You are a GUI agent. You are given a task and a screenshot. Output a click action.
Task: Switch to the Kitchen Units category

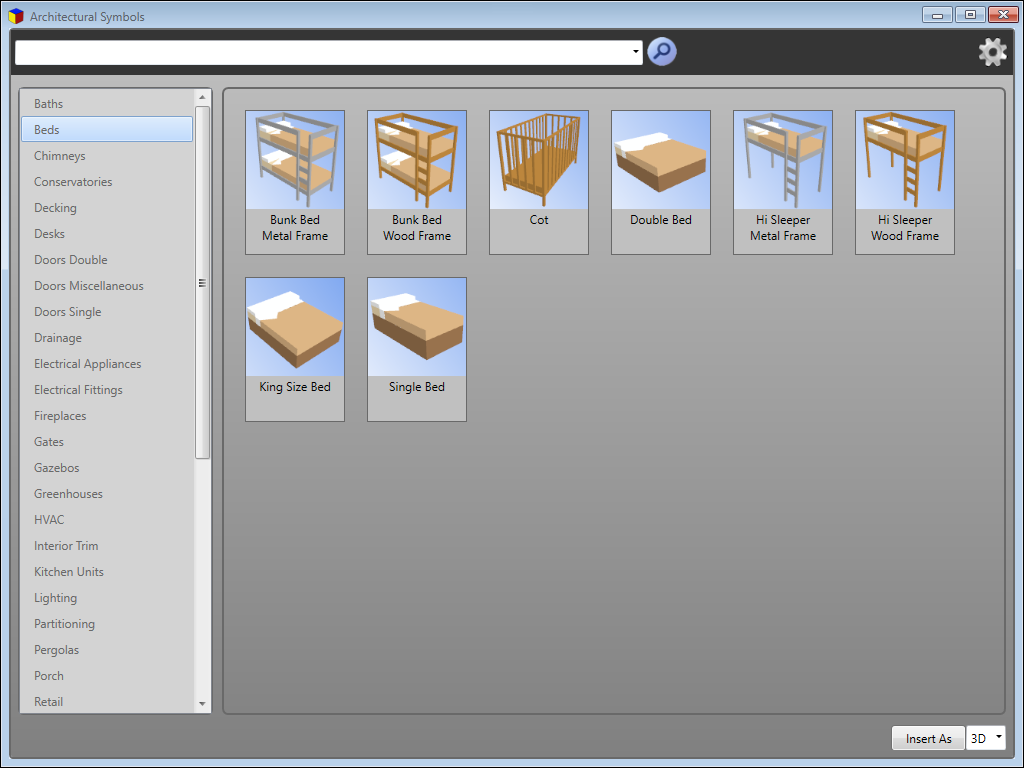point(68,571)
